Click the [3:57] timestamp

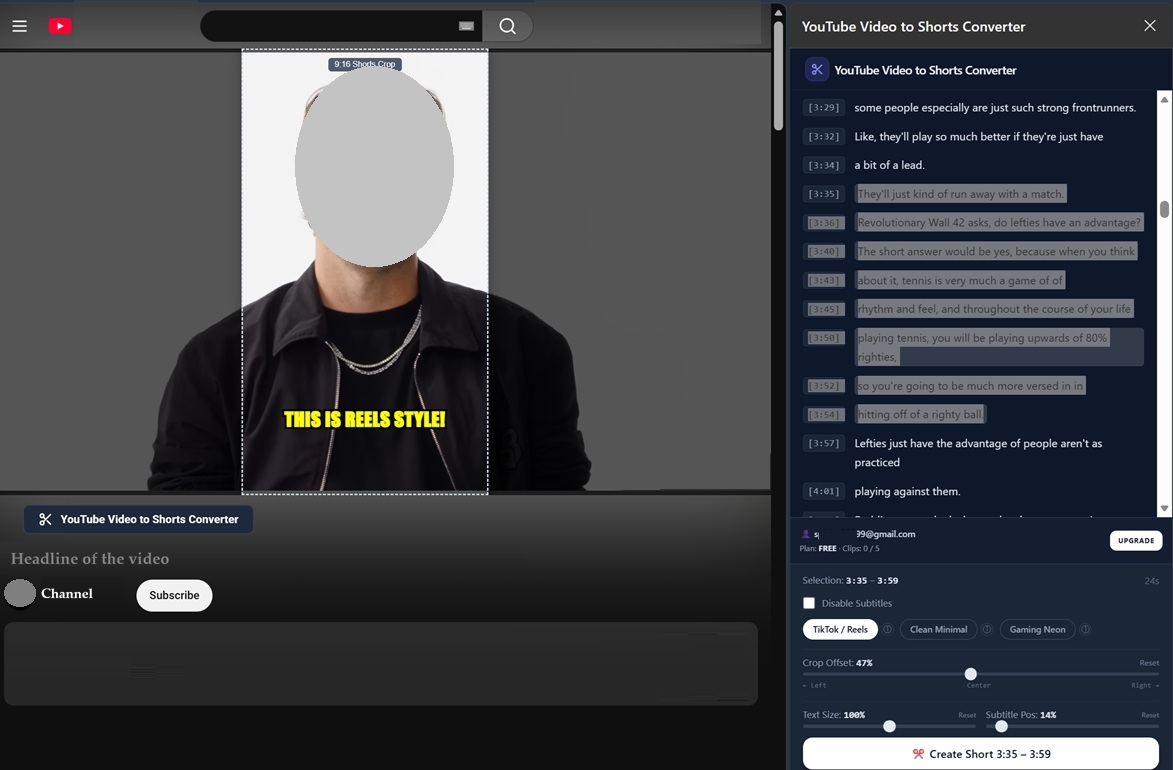point(824,444)
